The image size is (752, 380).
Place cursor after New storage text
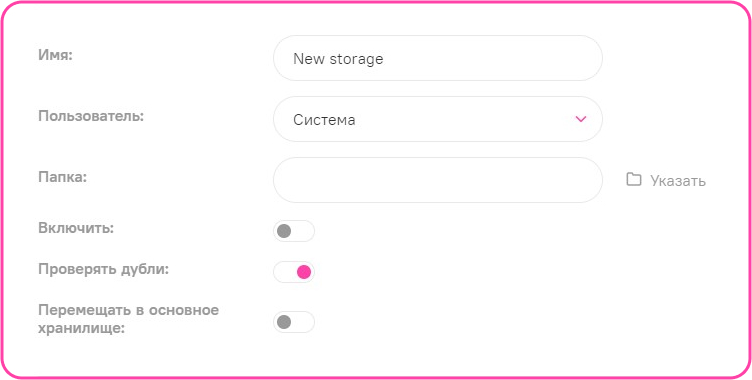tap(385, 59)
